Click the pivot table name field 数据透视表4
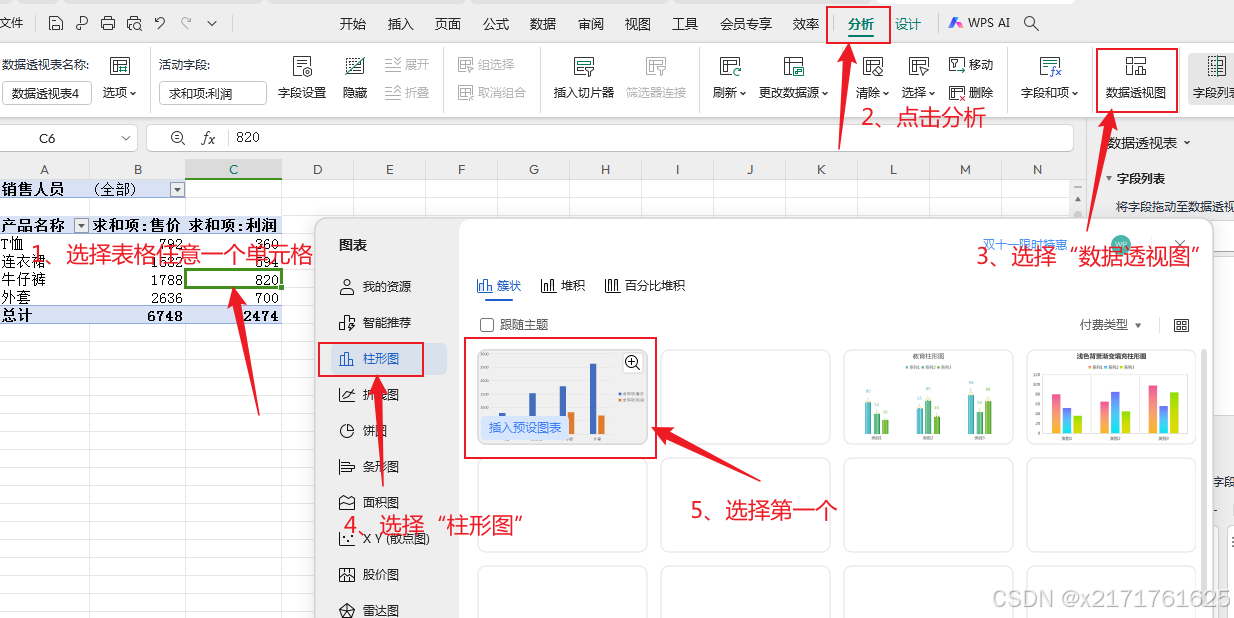 click(x=47, y=93)
